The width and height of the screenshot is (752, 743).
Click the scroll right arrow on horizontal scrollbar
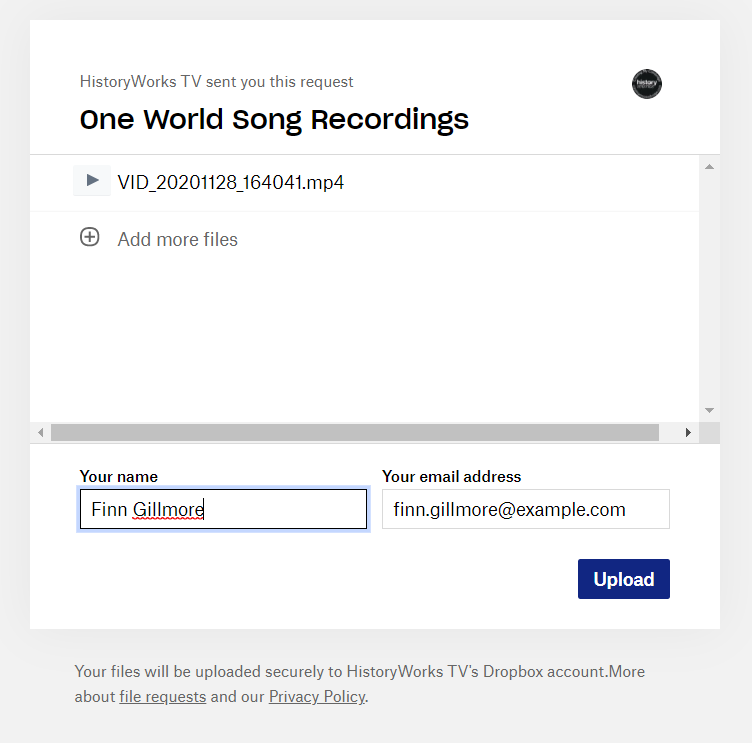688,433
